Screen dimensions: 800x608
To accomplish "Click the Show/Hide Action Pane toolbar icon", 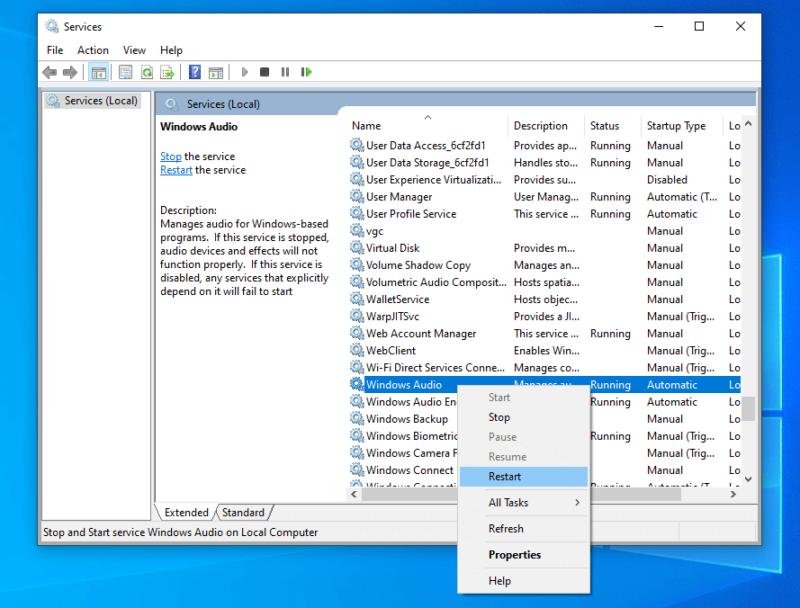I will pos(216,72).
